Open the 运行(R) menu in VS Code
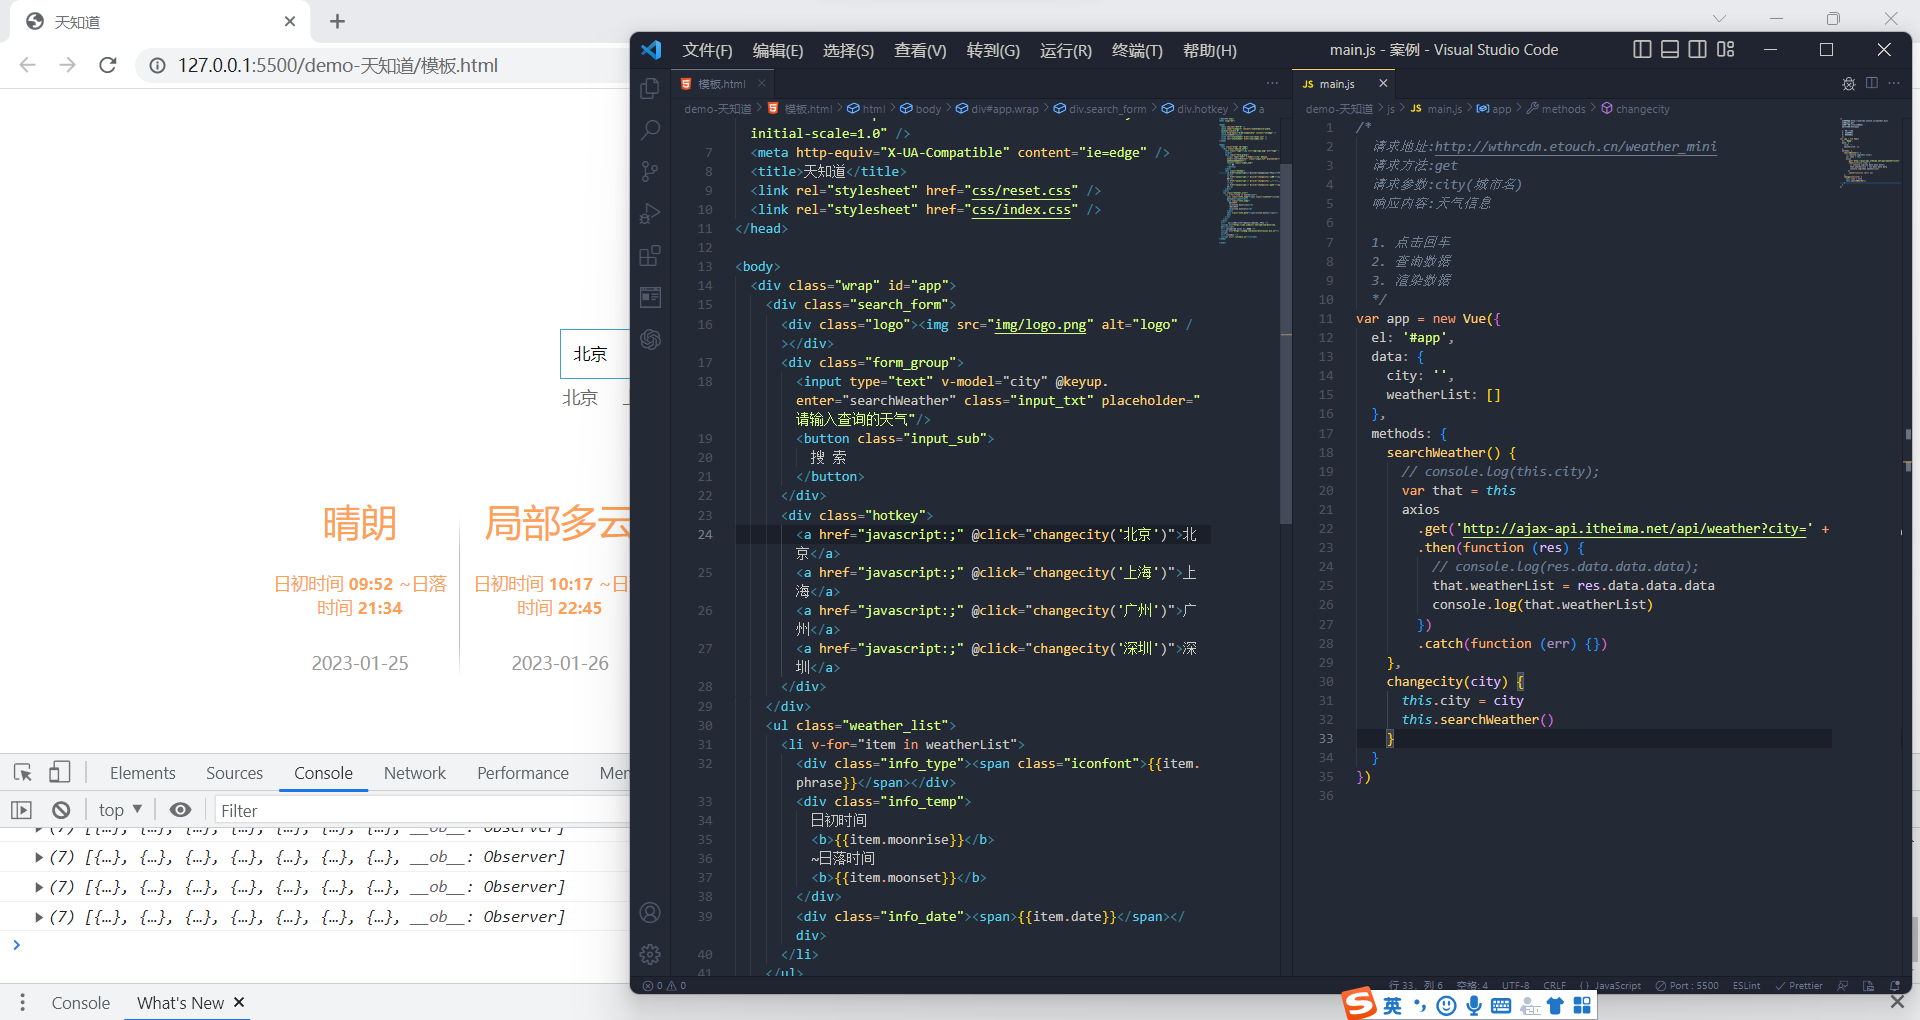 [1064, 50]
